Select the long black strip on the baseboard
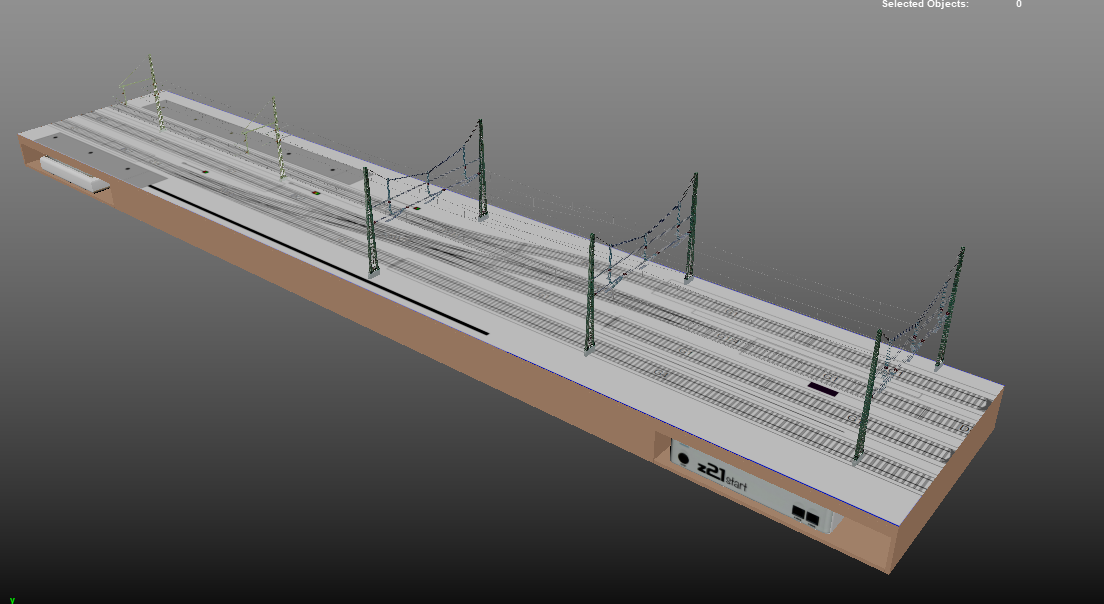This screenshot has height=604, width=1104. point(318,260)
